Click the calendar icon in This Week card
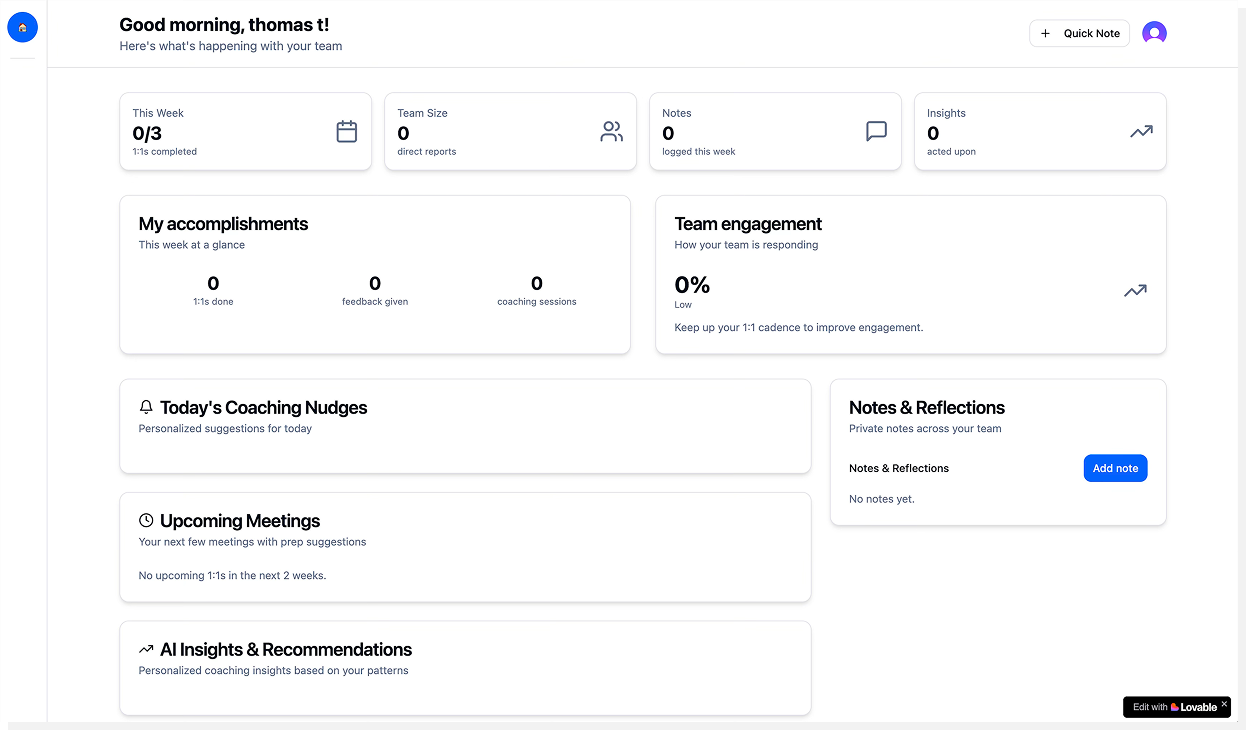Viewport: 1246px width, 730px height. tap(347, 131)
